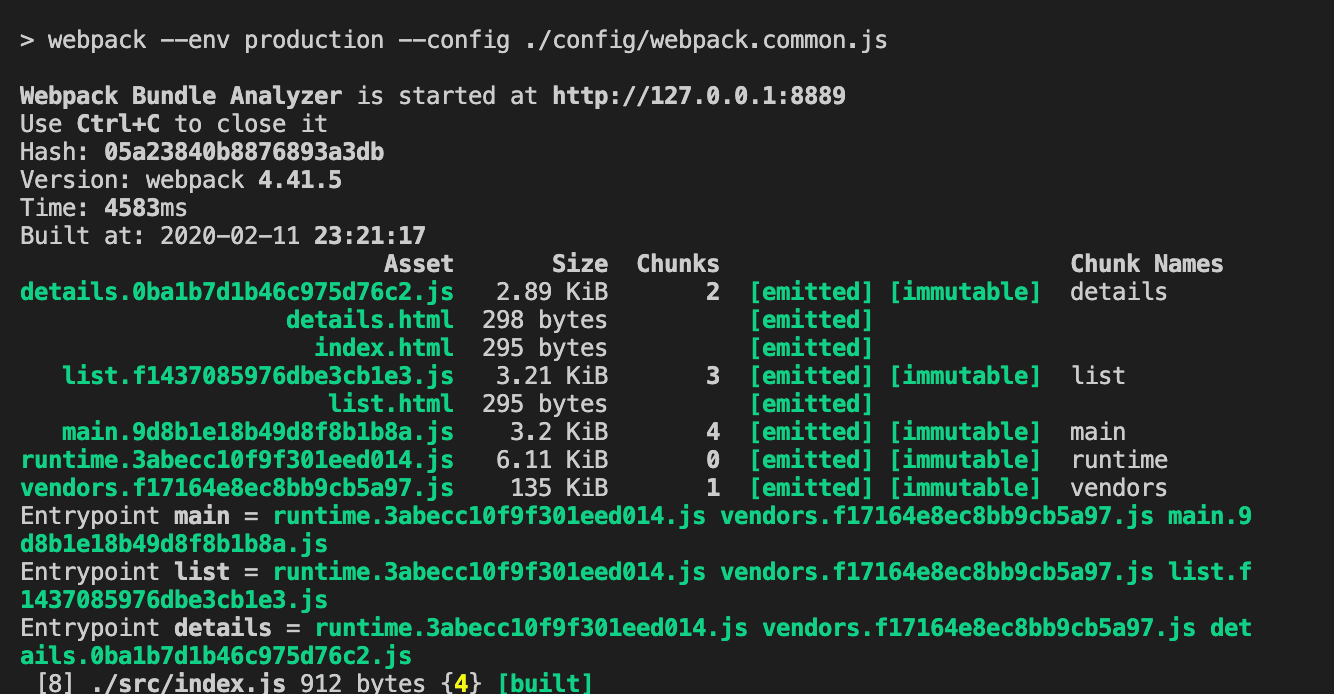
Task: Click the runtime JS file in Asset column
Action: click(237, 460)
